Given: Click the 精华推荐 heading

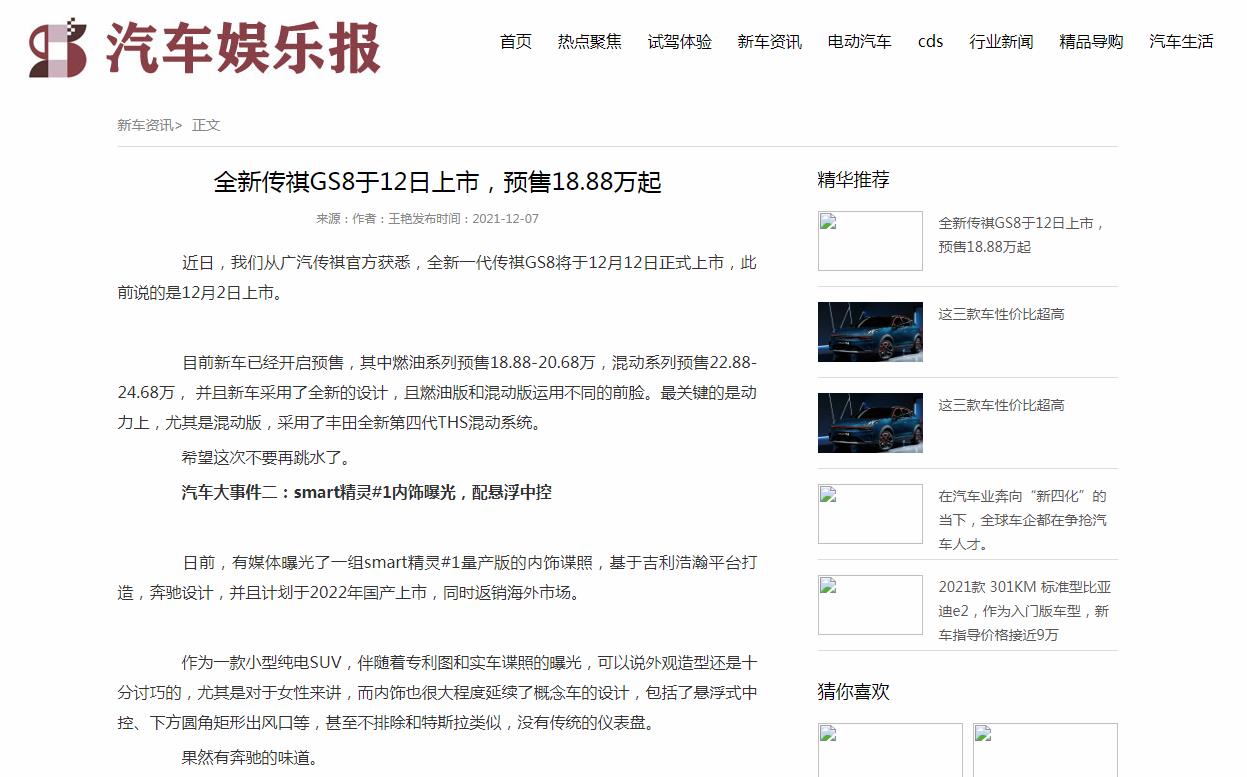Looking at the screenshot, I should (853, 180).
